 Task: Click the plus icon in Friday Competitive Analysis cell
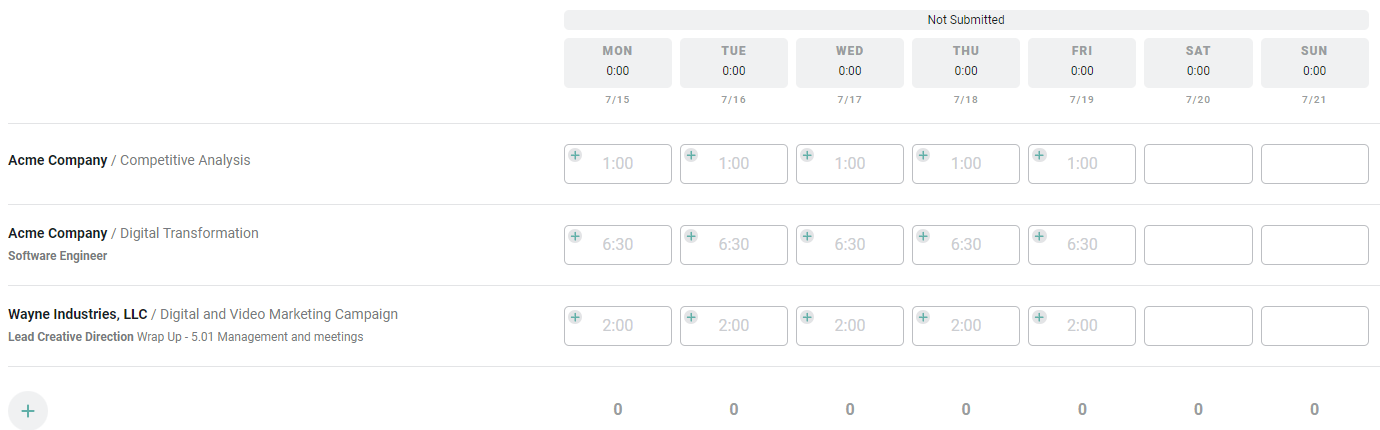tap(1039, 155)
